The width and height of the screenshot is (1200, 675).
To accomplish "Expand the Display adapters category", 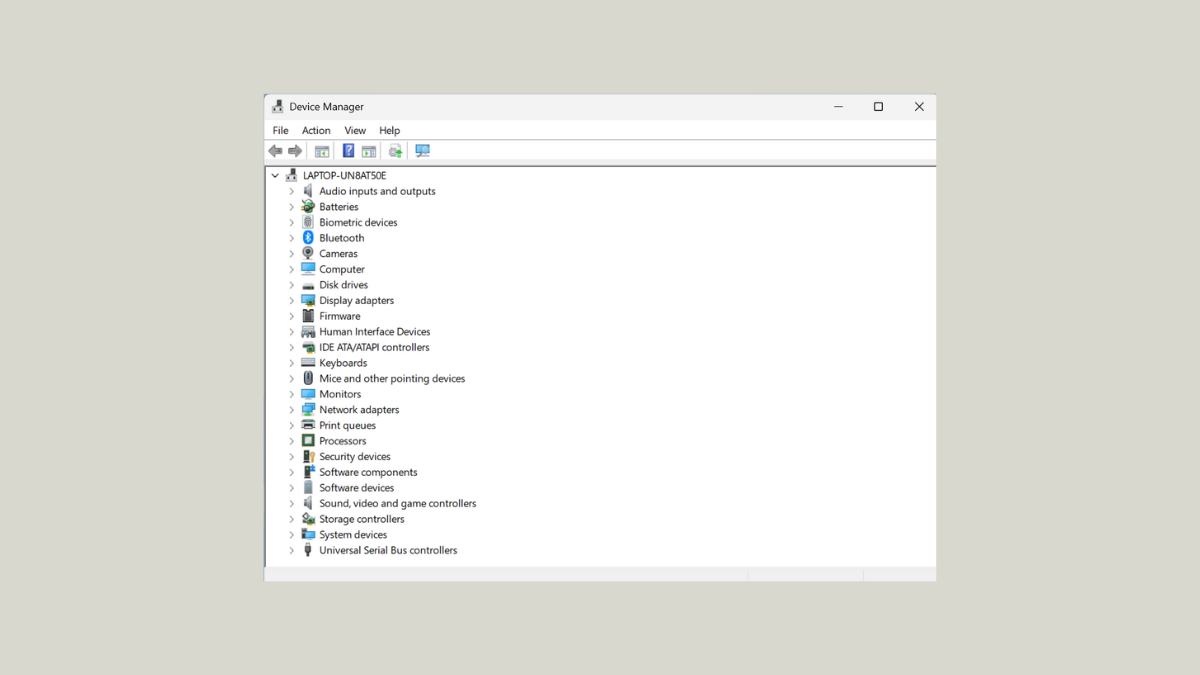I will 291,300.
